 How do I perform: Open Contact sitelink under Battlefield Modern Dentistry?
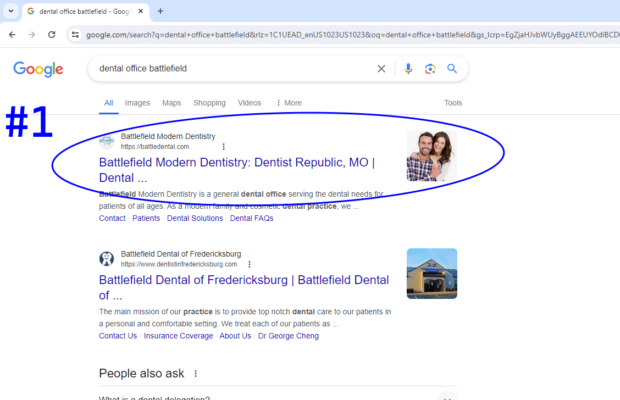112,218
